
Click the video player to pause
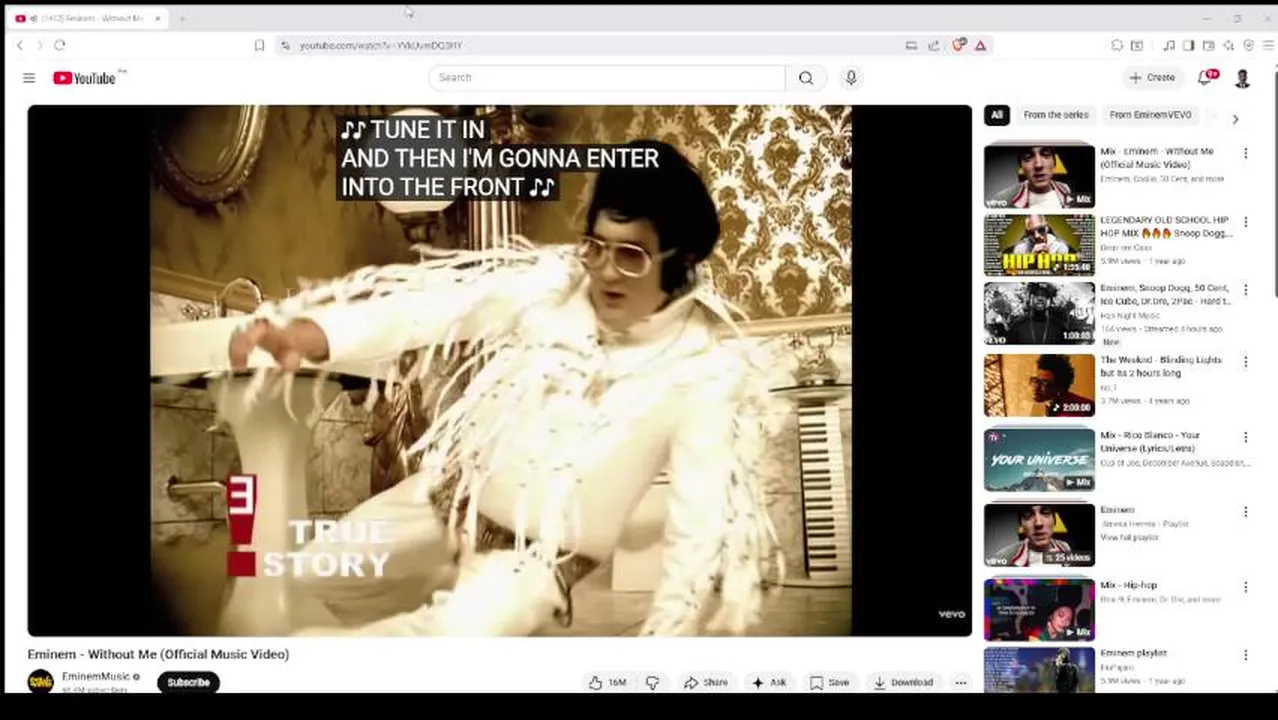point(500,370)
